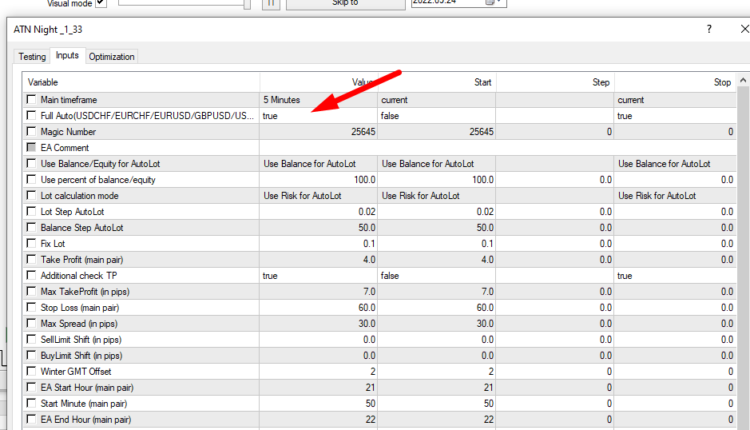The width and height of the screenshot is (750, 430).
Task: Click the scrollbar up arrow in inputs list
Action: click(743, 82)
